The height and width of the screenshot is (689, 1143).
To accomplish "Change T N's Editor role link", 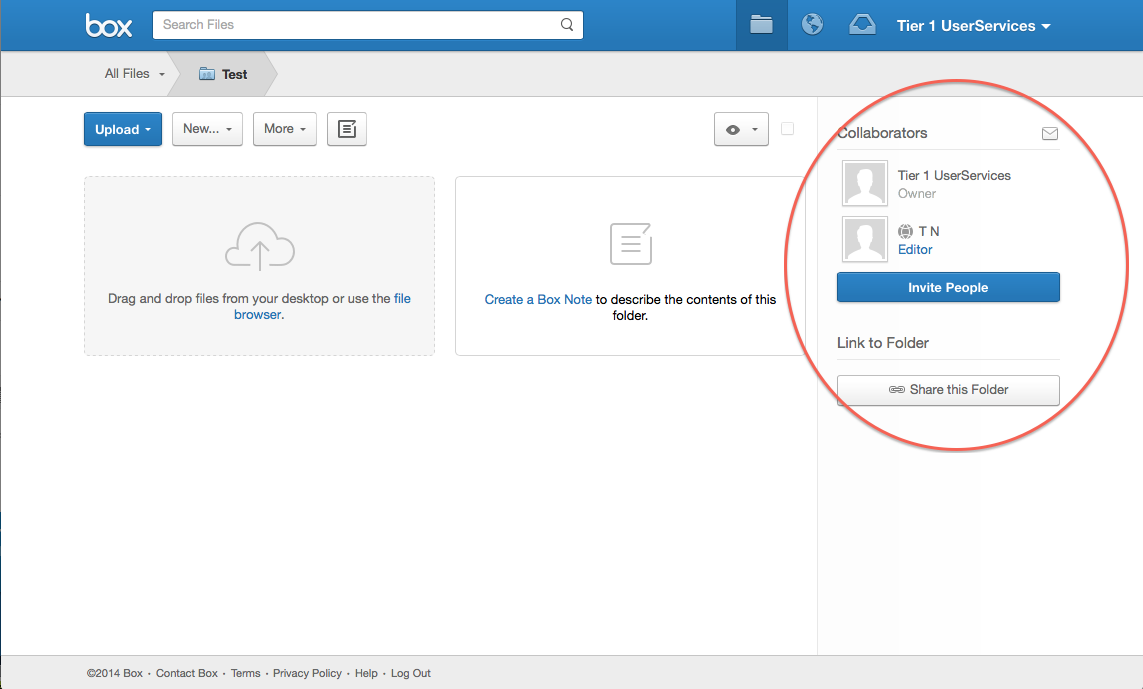I will [x=915, y=250].
